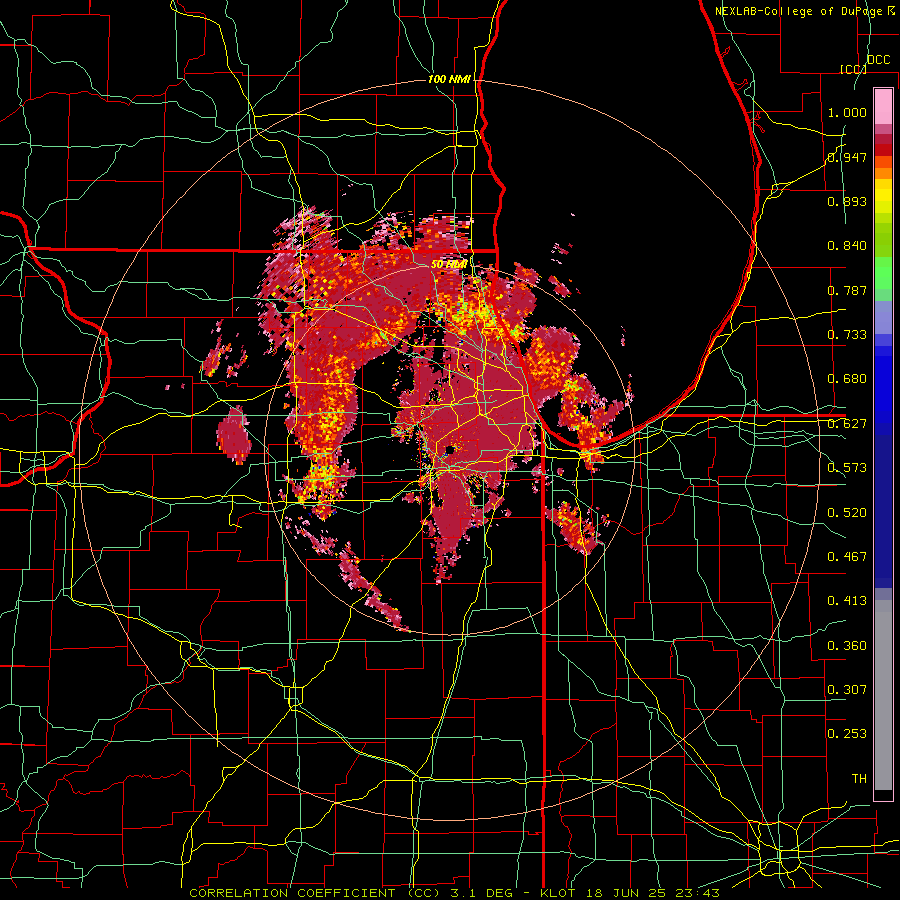Click the 100 NMI range ring label
This screenshot has height=900, width=900.
(x=449, y=79)
